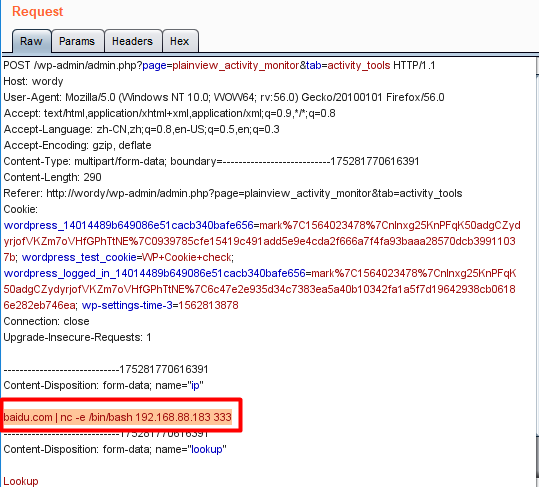Open the Params tab
The width and height of the screenshot is (539, 487).
(77, 41)
